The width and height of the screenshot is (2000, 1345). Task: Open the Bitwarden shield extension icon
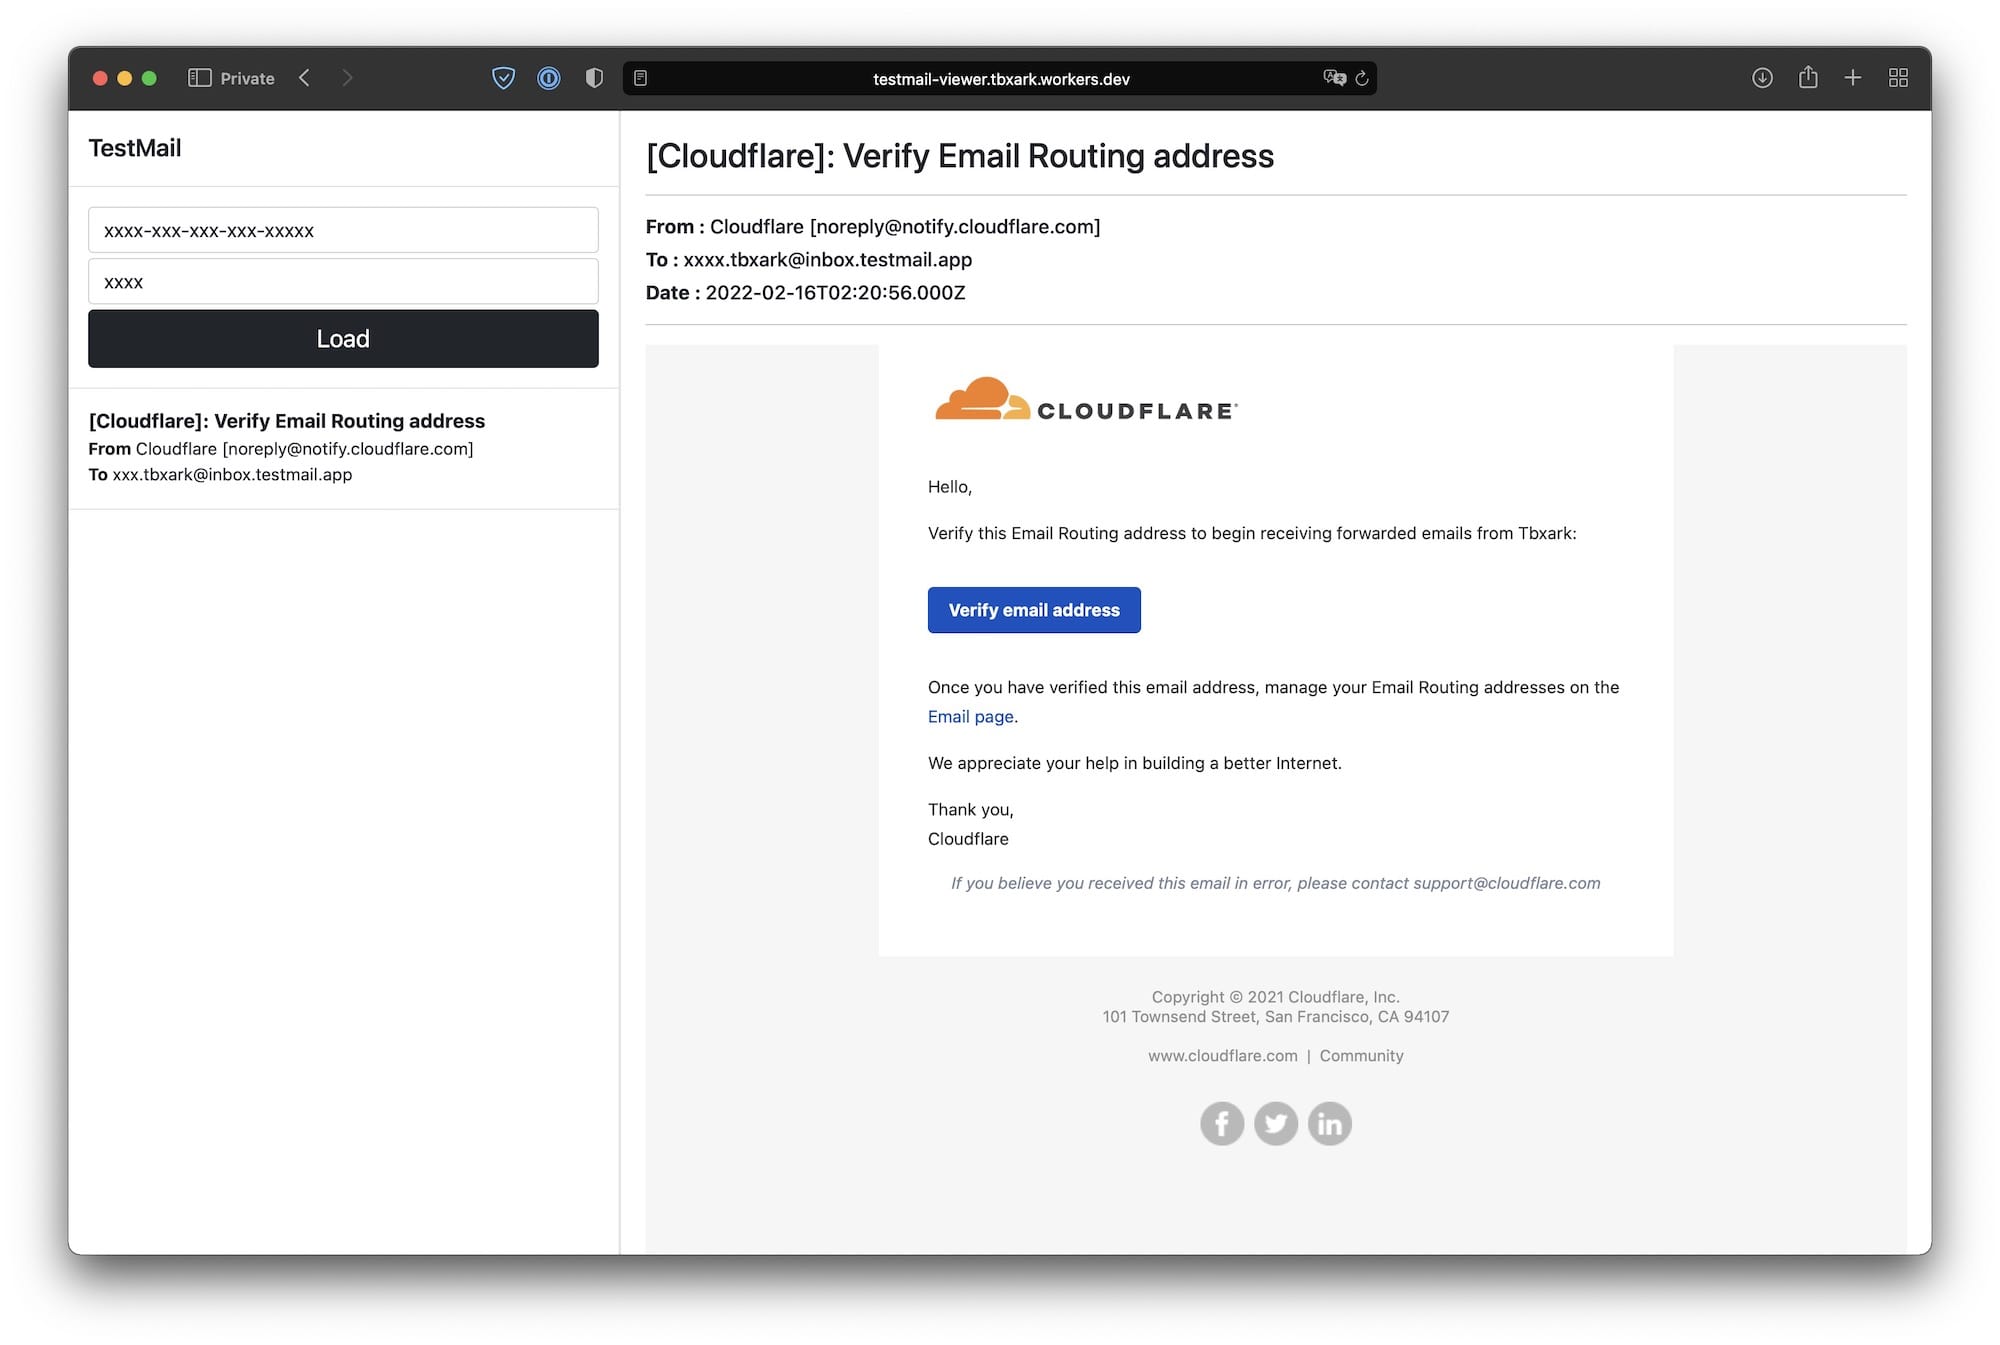[x=503, y=78]
